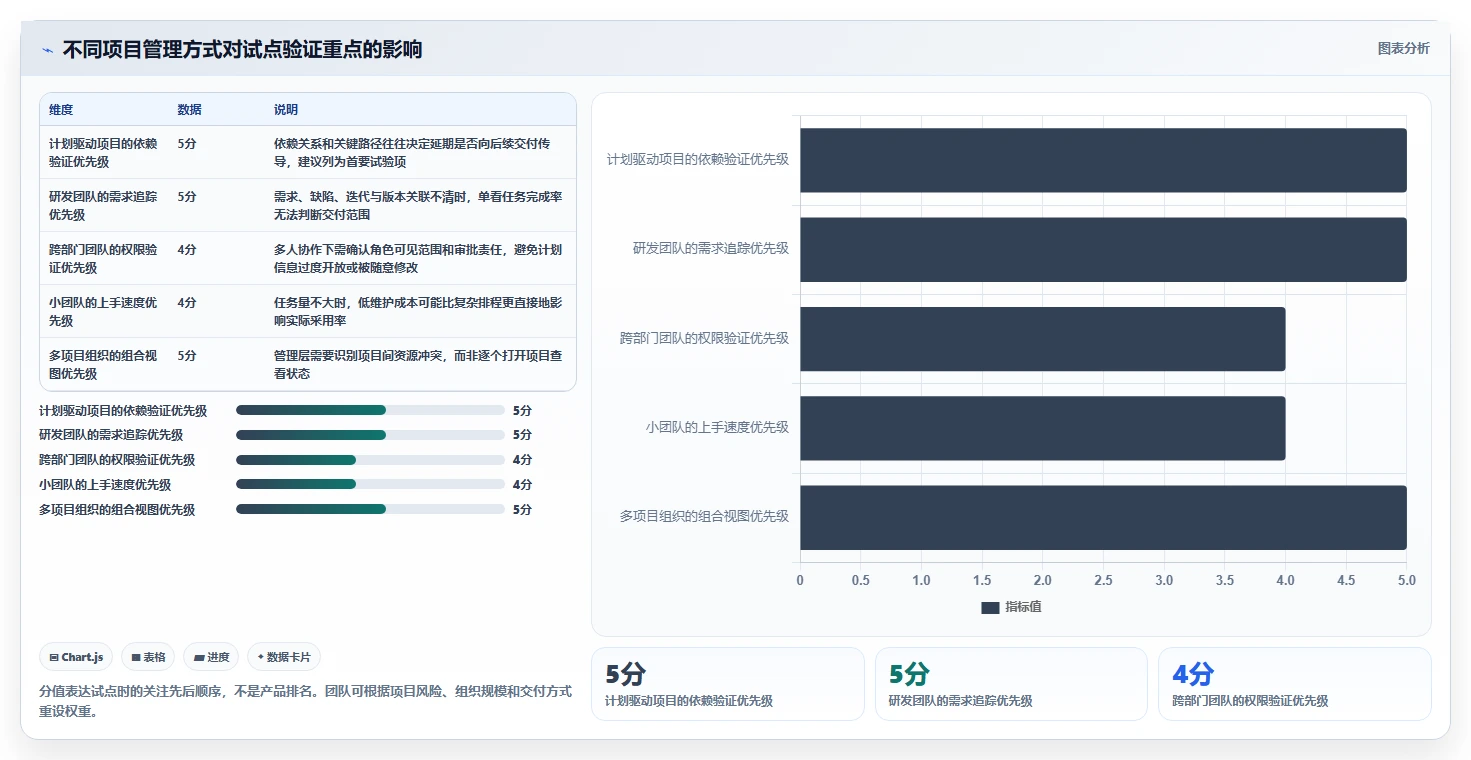Open the 5分 card for 研发团队的需求追踪优先级
The width and height of the screenshot is (1471, 760).
coord(1011,684)
